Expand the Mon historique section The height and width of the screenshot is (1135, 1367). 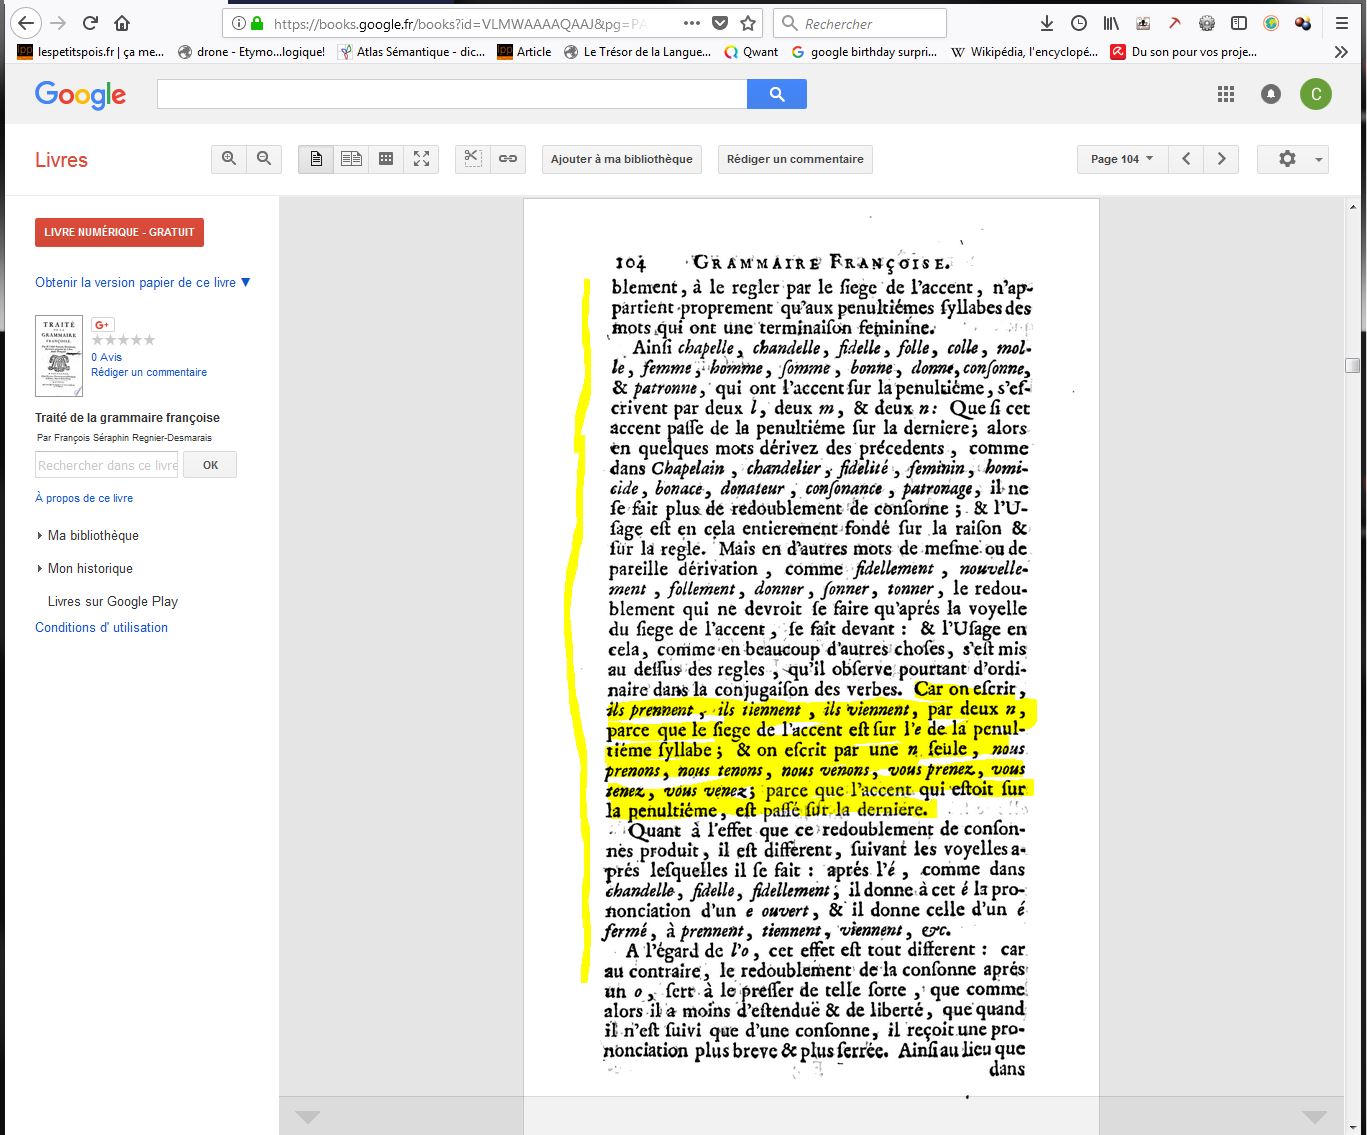90,569
